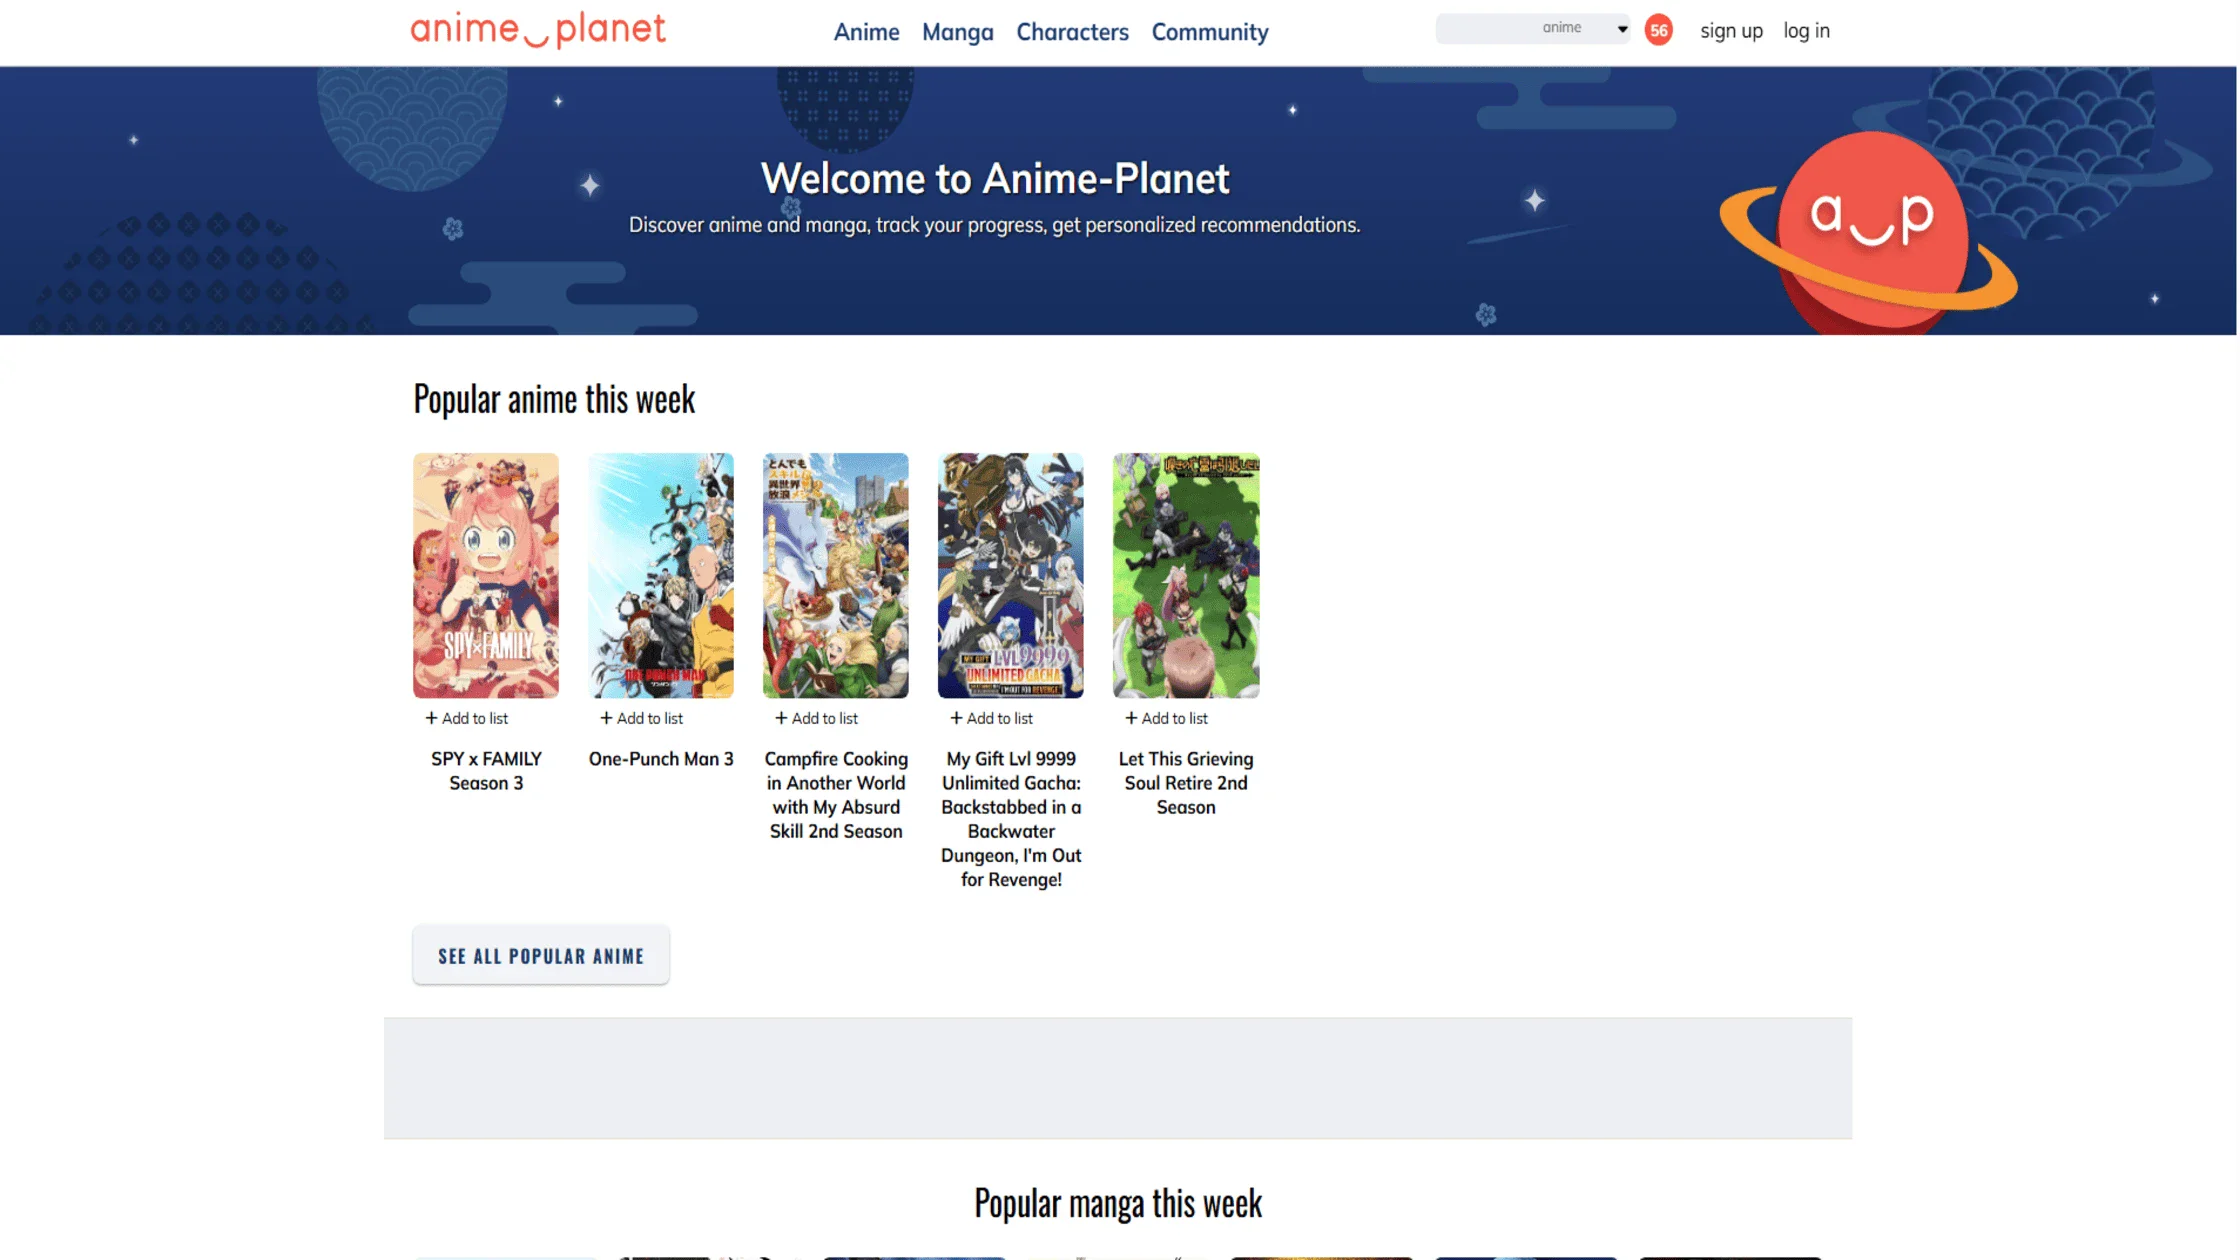Click the Anime-Planet logo
Image resolution: width=2240 pixels, height=1260 pixels.
[x=538, y=31]
